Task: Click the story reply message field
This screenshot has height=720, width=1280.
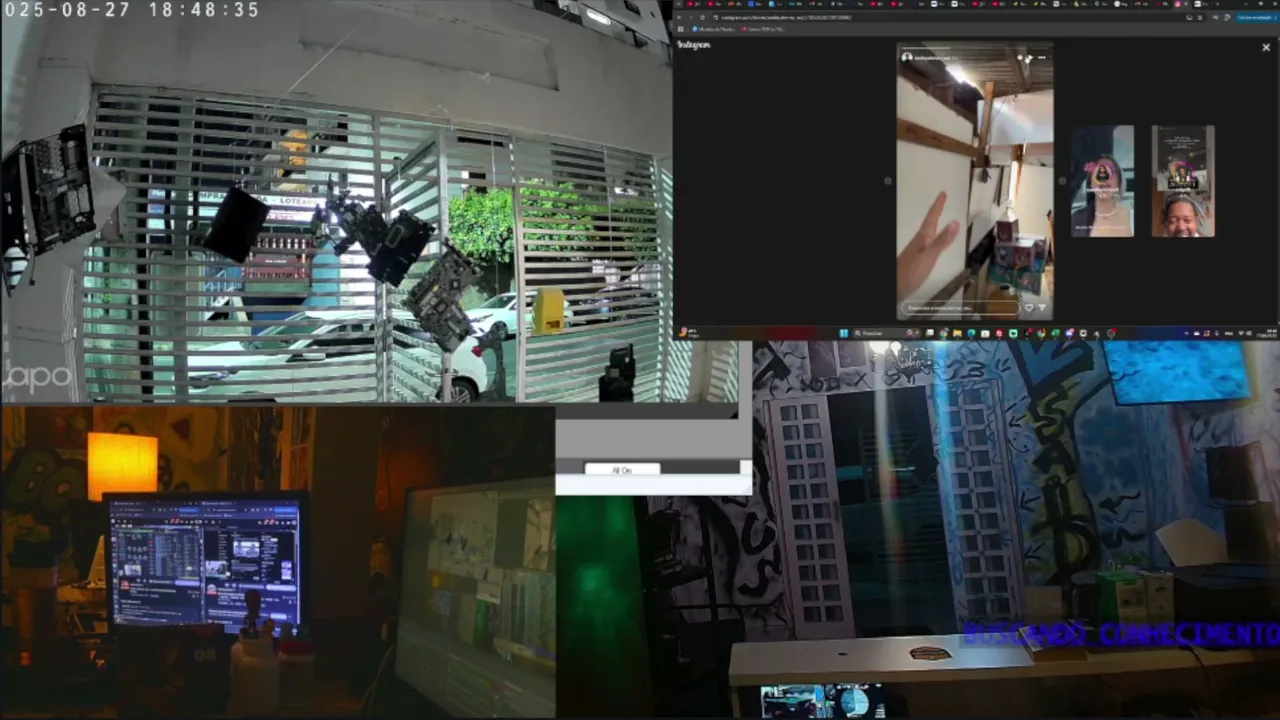Action: tap(960, 308)
